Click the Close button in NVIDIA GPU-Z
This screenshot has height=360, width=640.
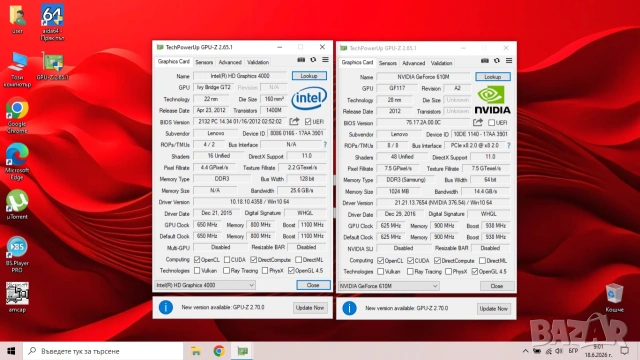tap(497, 286)
